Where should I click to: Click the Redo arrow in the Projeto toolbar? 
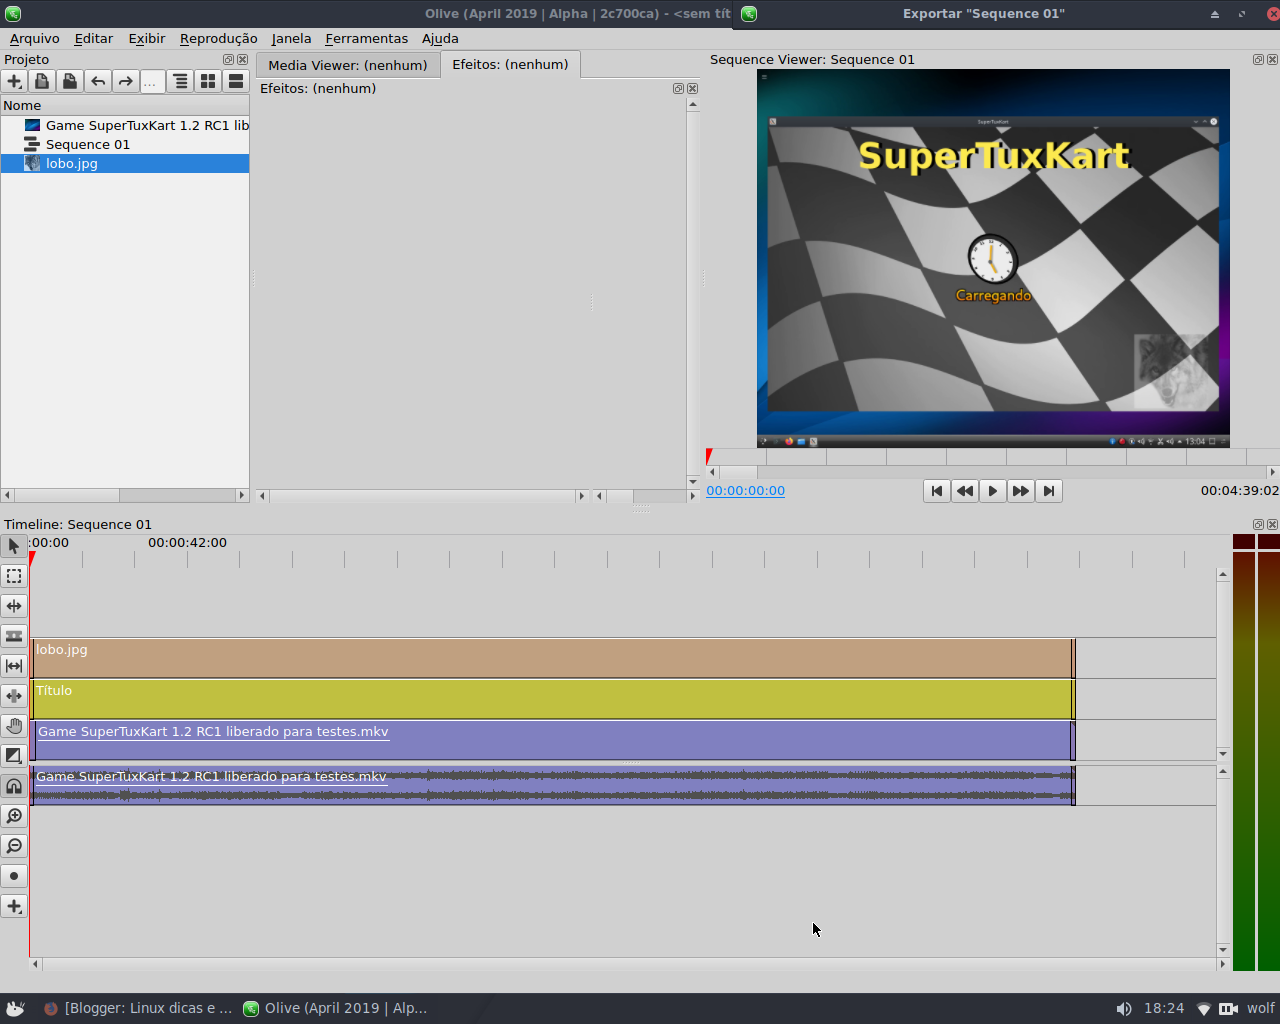[124, 81]
